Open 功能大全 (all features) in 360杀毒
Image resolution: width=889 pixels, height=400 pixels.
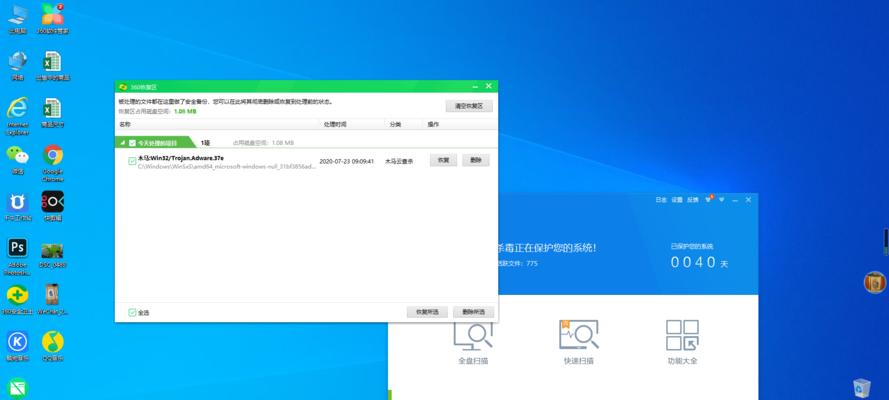pos(683,342)
